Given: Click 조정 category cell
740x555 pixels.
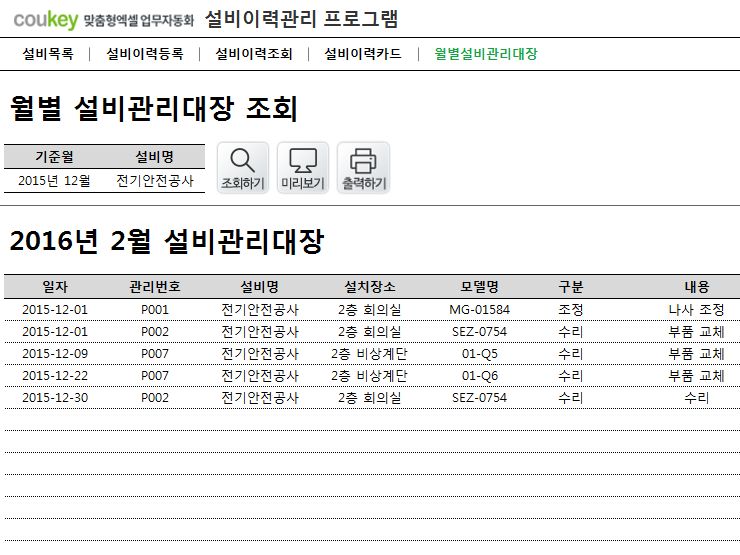Looking at the screenshot, I should pos(571,310).
